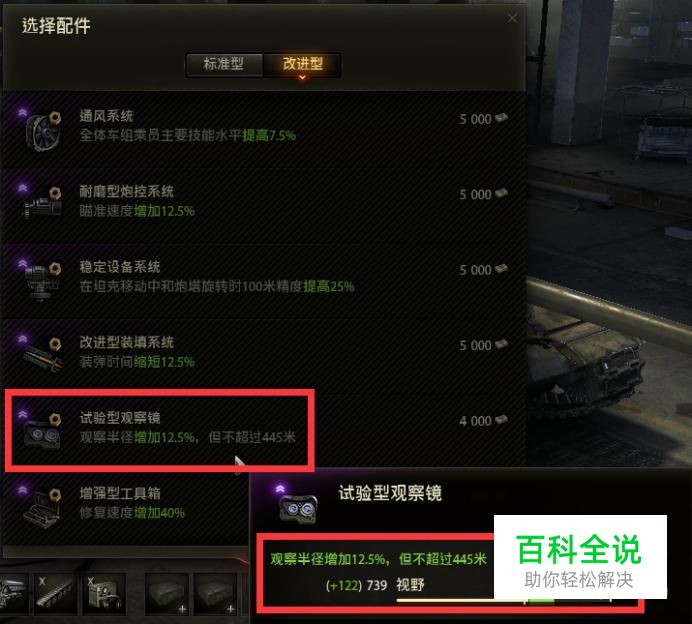
Task: Click the 4 000 price of 试验型观察镜
Action: point(475,421)
